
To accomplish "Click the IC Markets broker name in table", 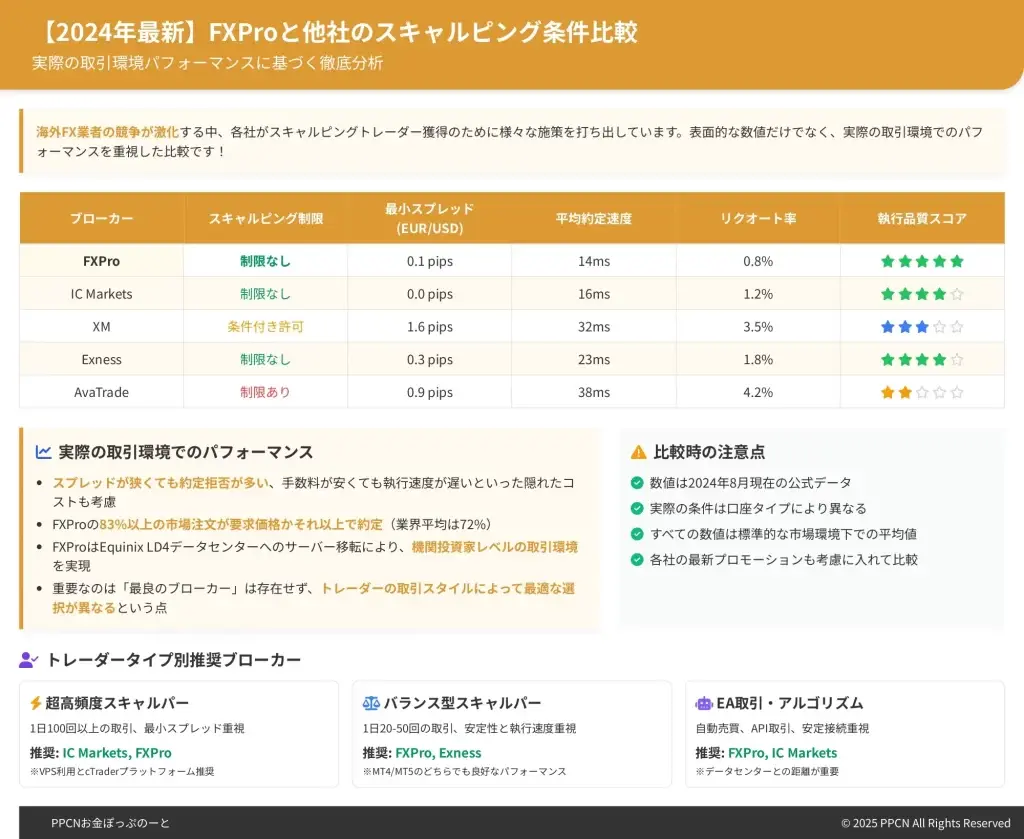I will (101, 294).
